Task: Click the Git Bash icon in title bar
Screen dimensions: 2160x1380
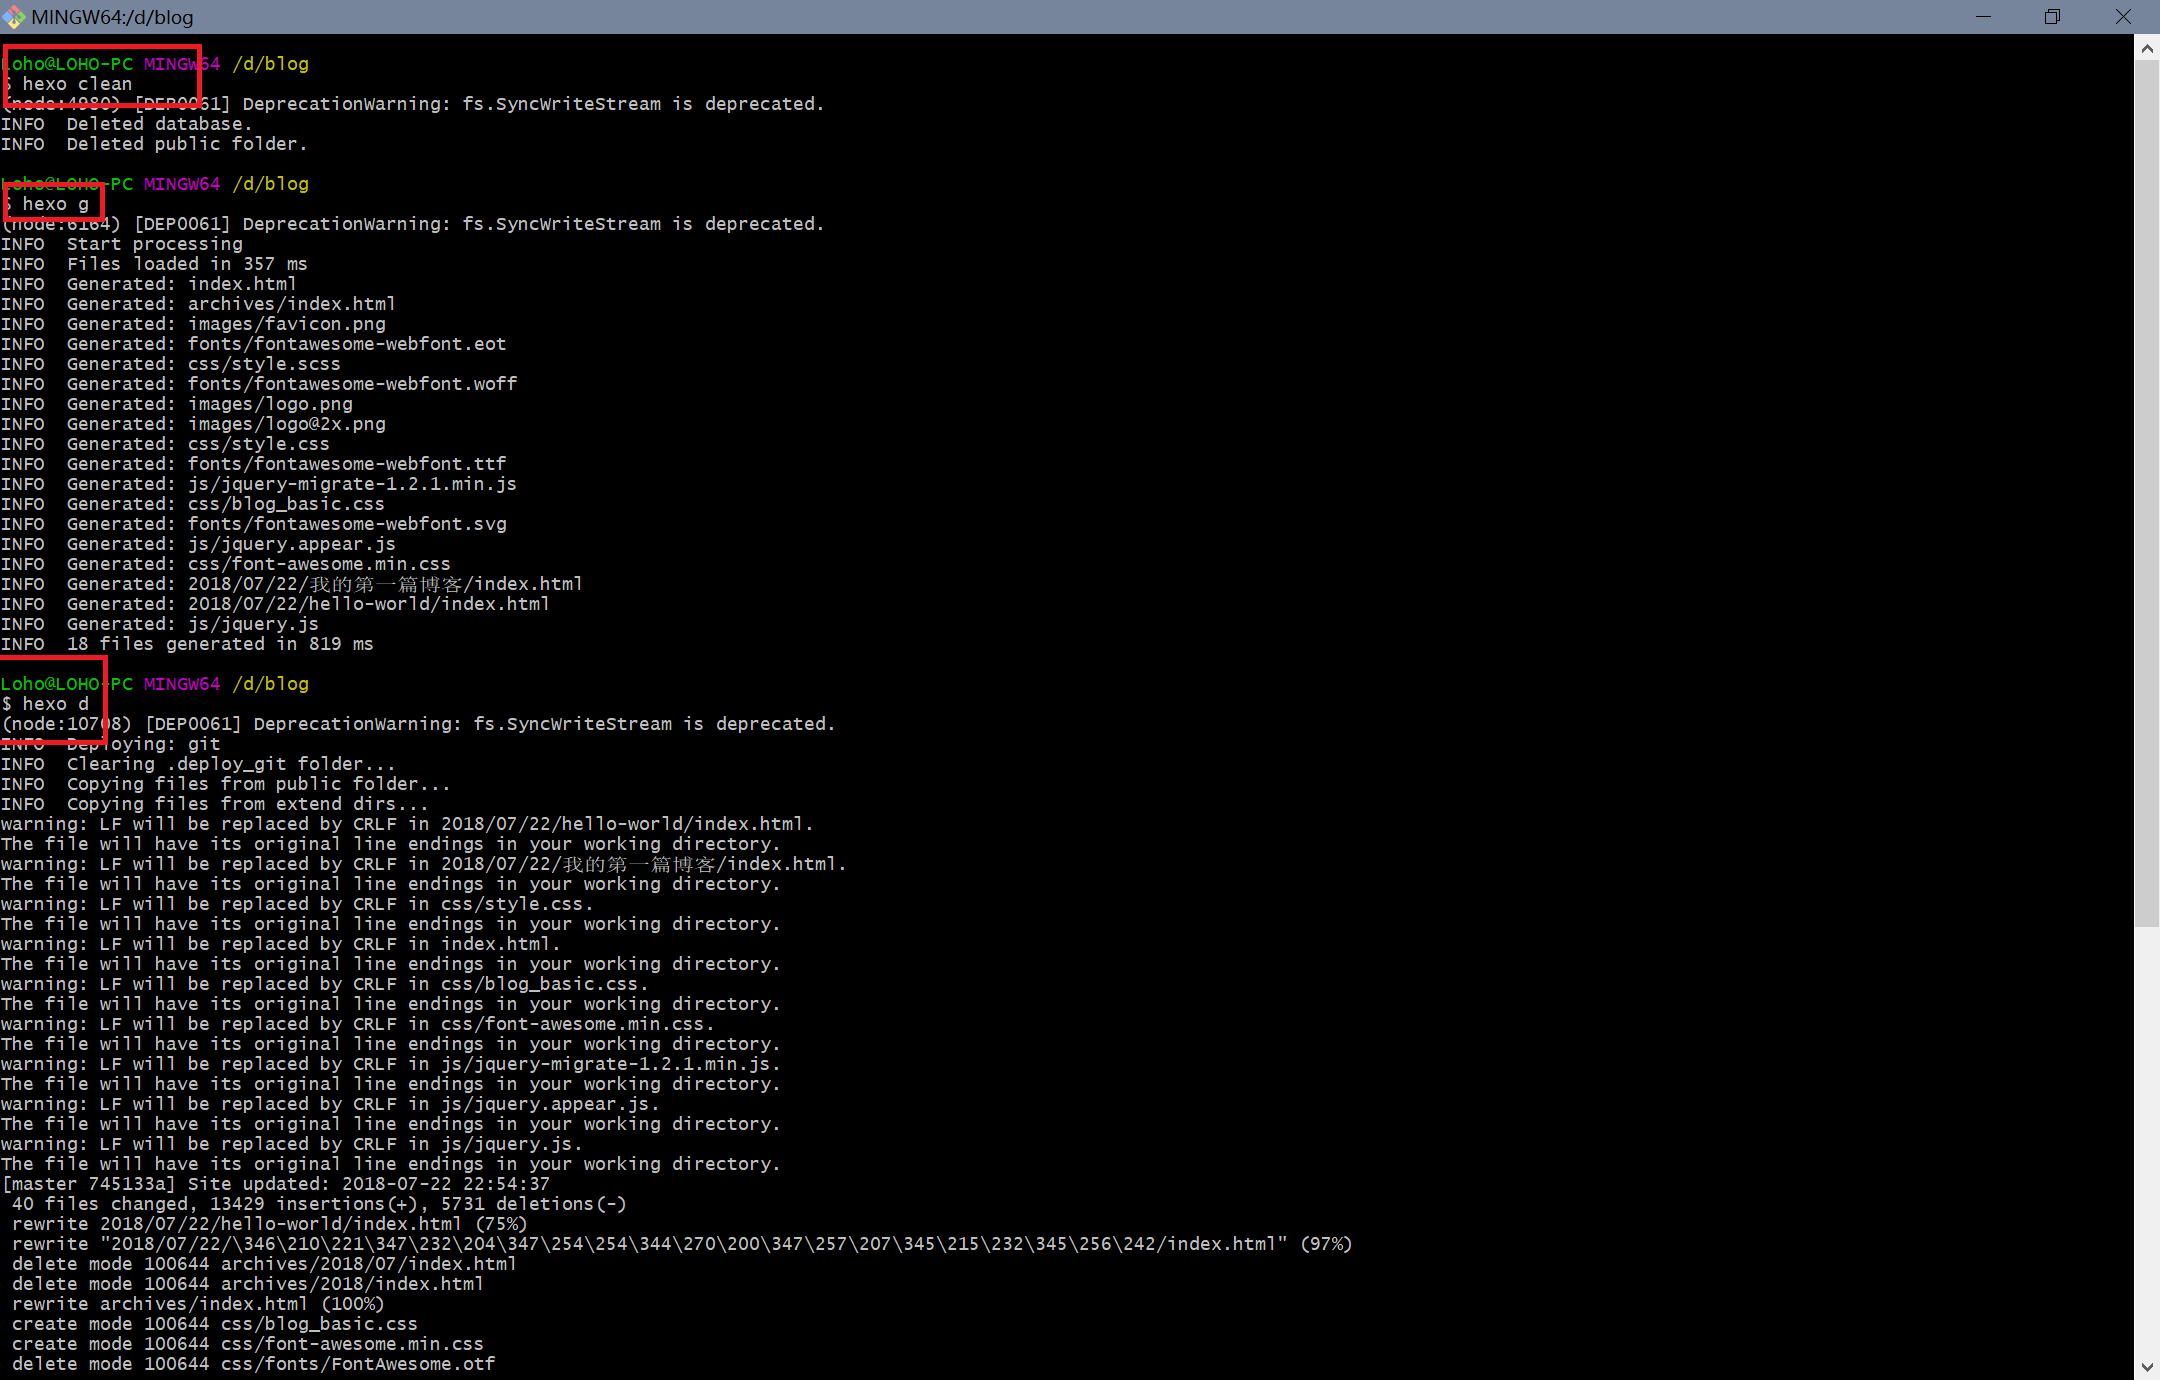Action: coord(14,17)
